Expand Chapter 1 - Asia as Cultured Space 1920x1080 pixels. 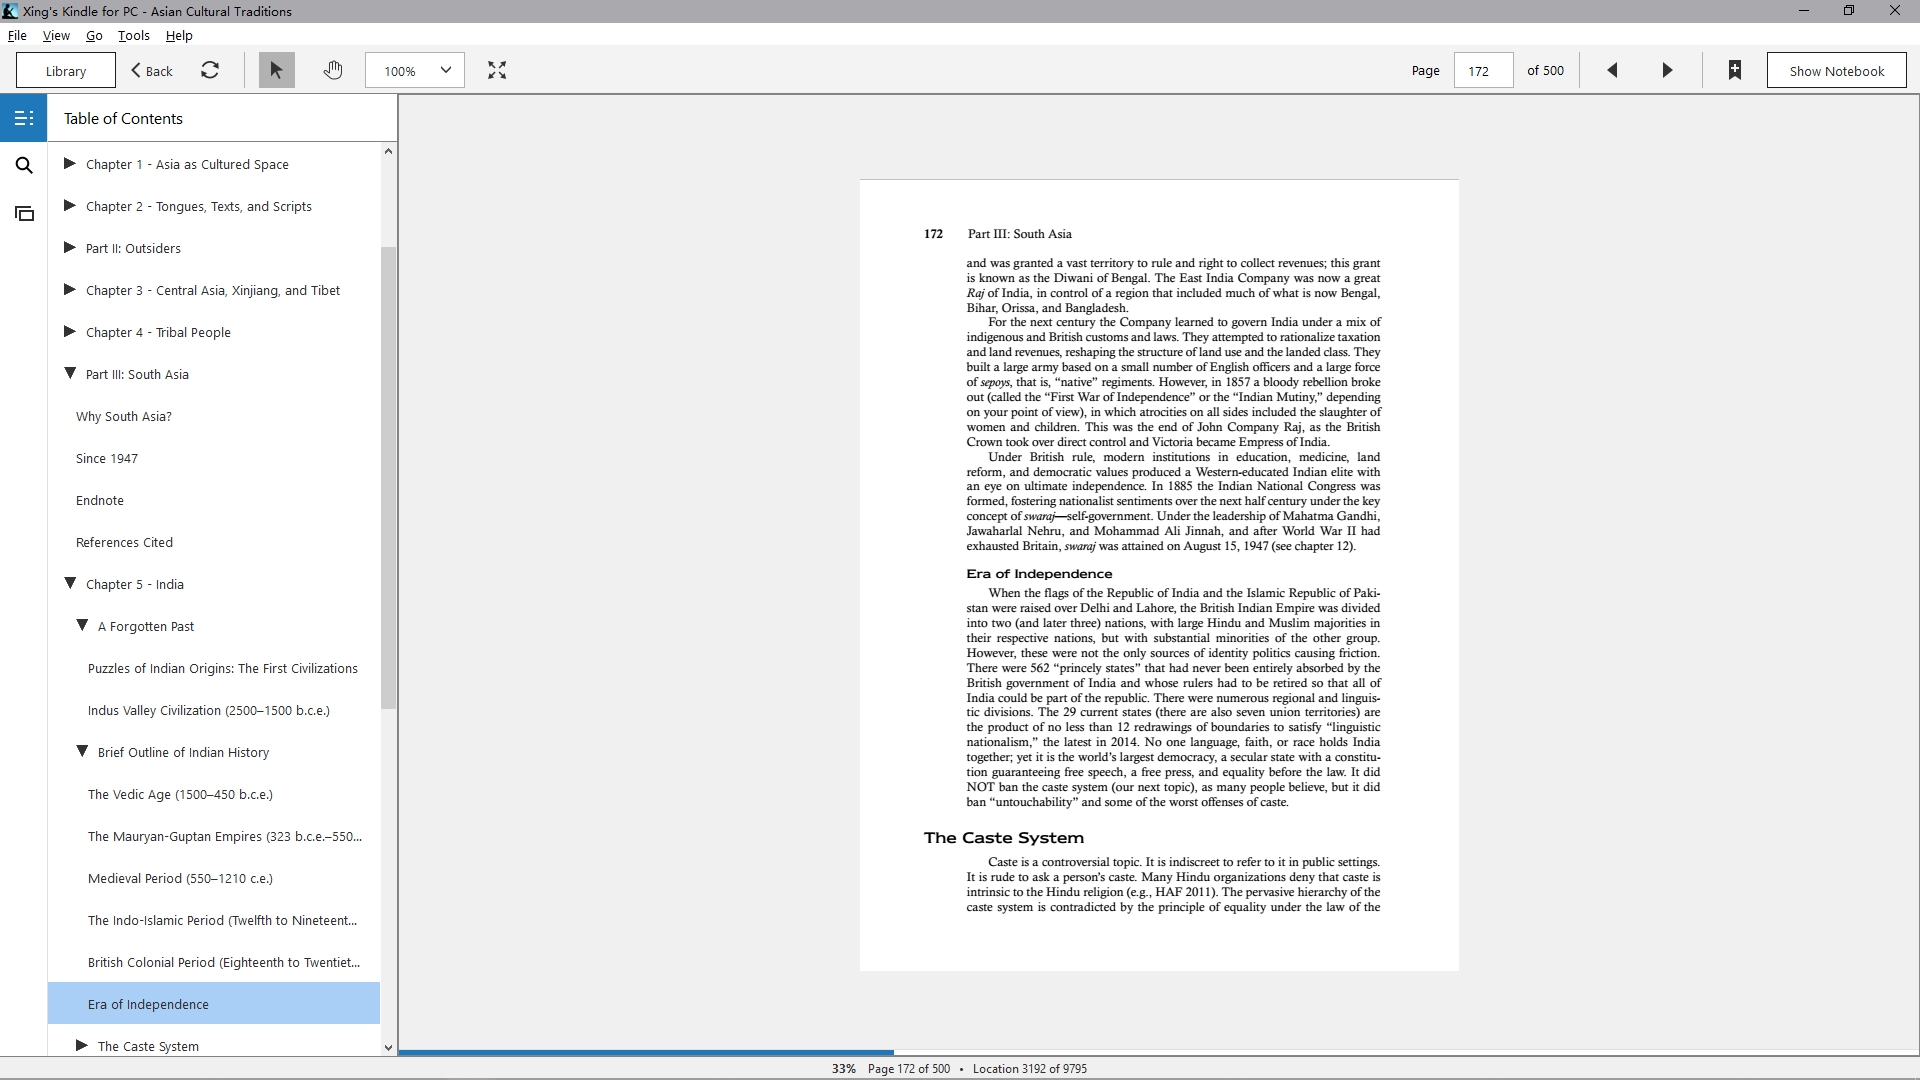point(70,163)
